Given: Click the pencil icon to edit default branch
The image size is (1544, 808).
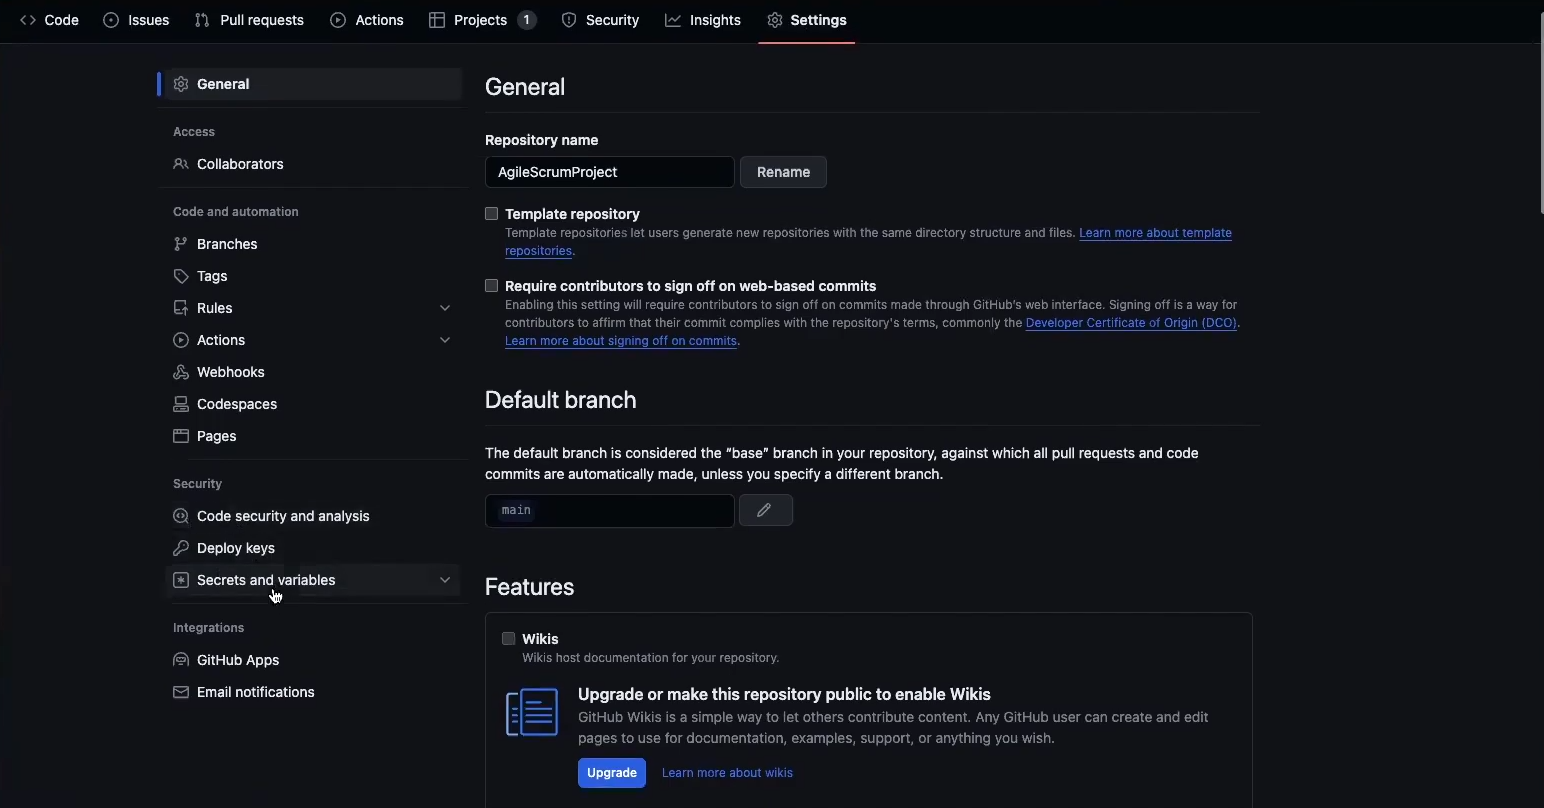Looking at the screenshot, I should [765, 511].
